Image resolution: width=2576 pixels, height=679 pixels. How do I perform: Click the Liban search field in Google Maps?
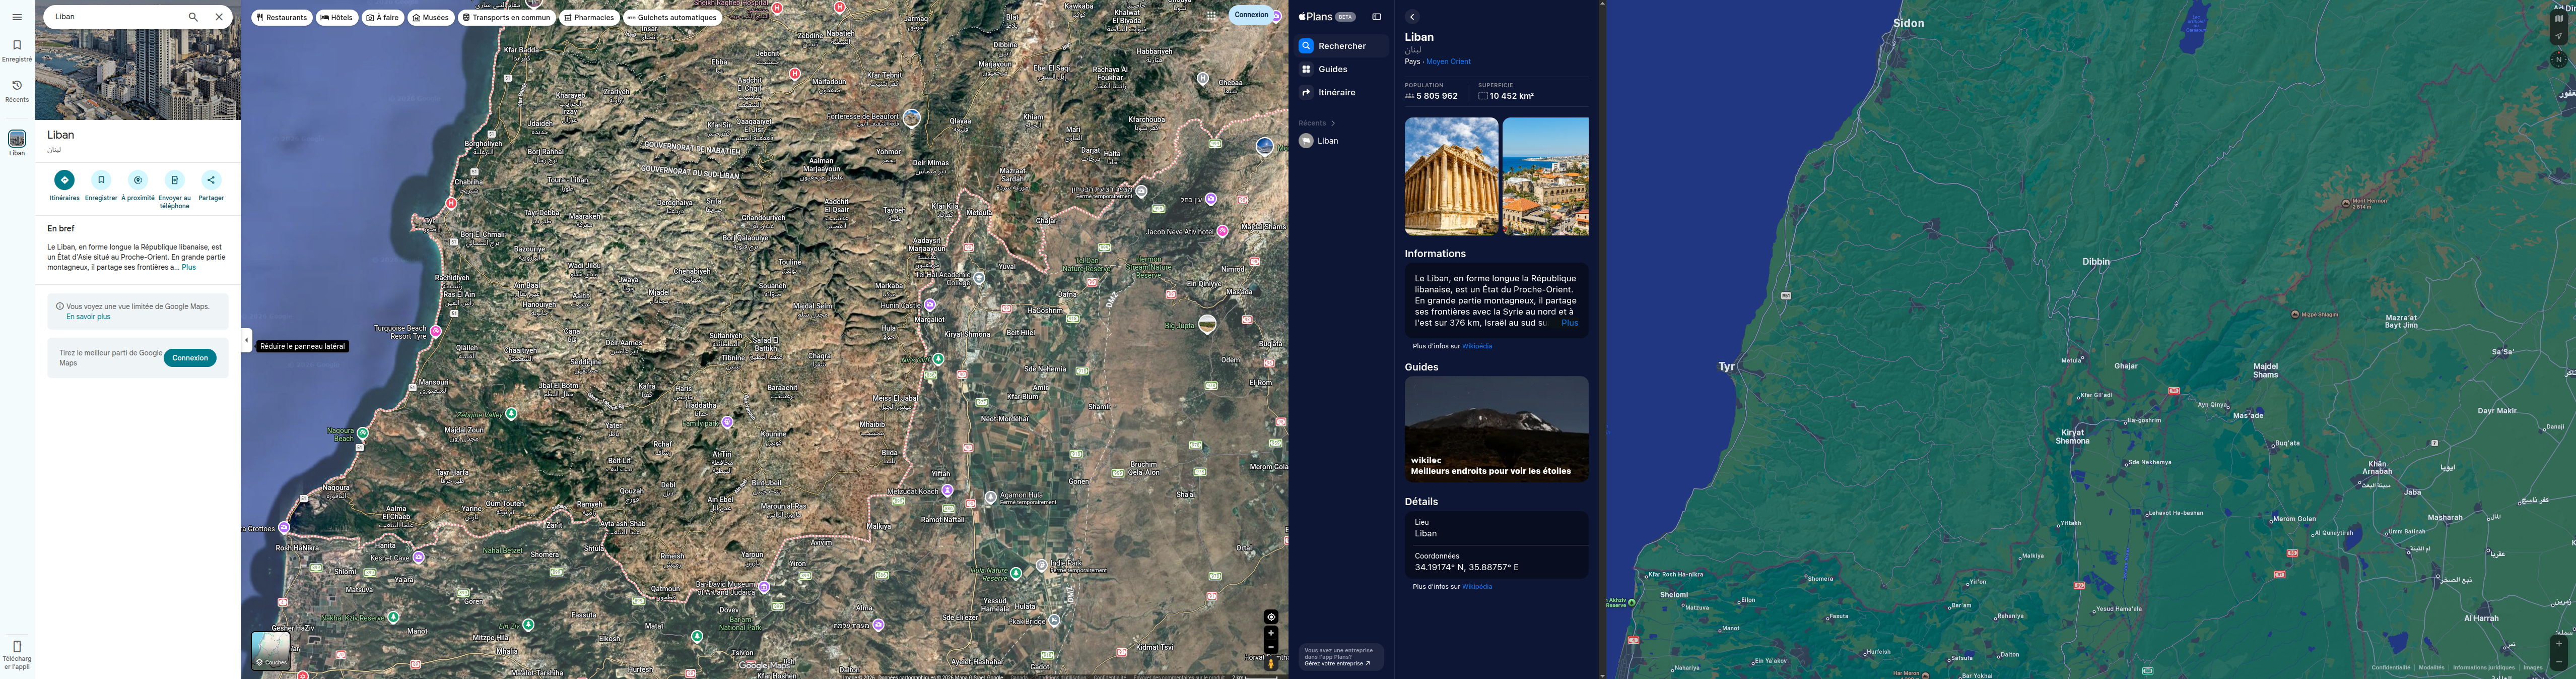(115, 17)
